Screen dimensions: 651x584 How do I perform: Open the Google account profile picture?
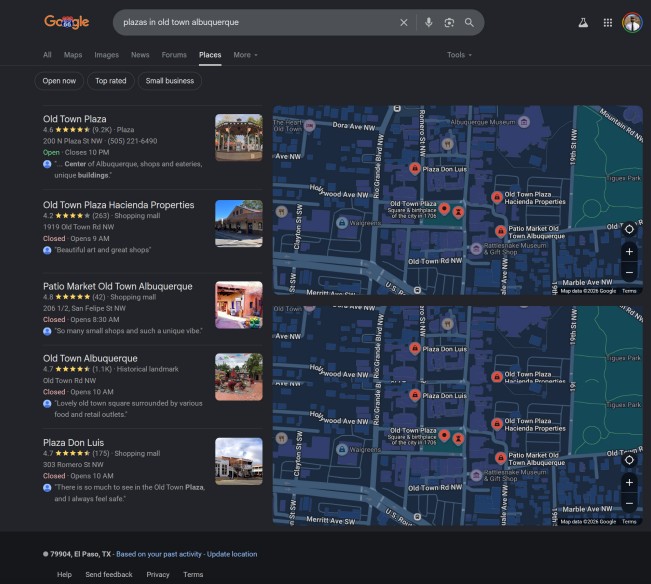[631, 22]
